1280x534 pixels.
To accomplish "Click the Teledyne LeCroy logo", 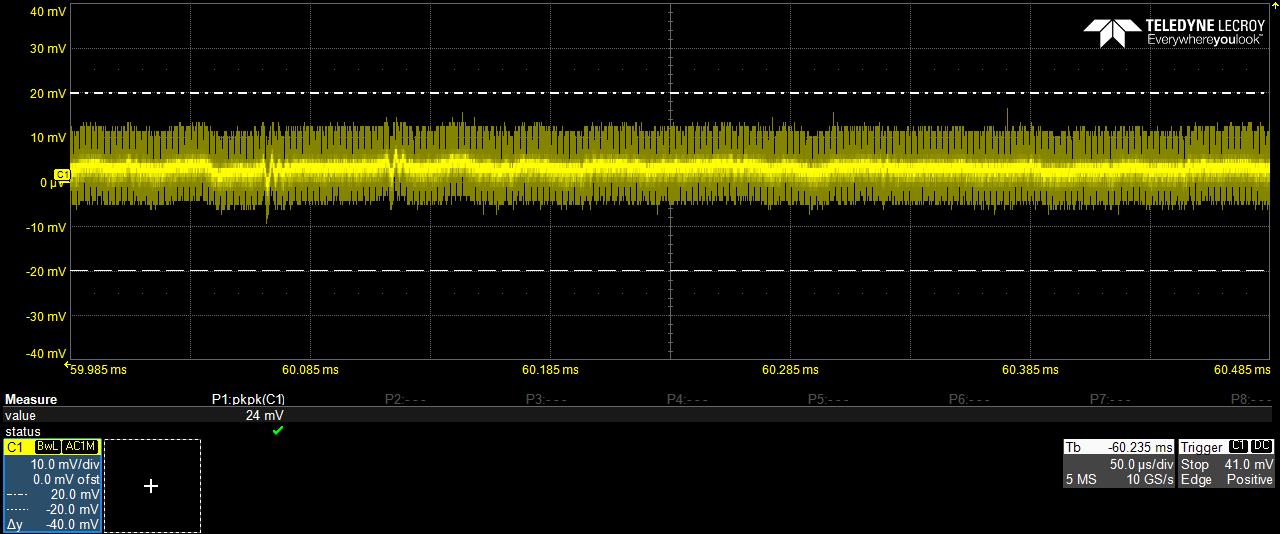I will coord(1173,32).
